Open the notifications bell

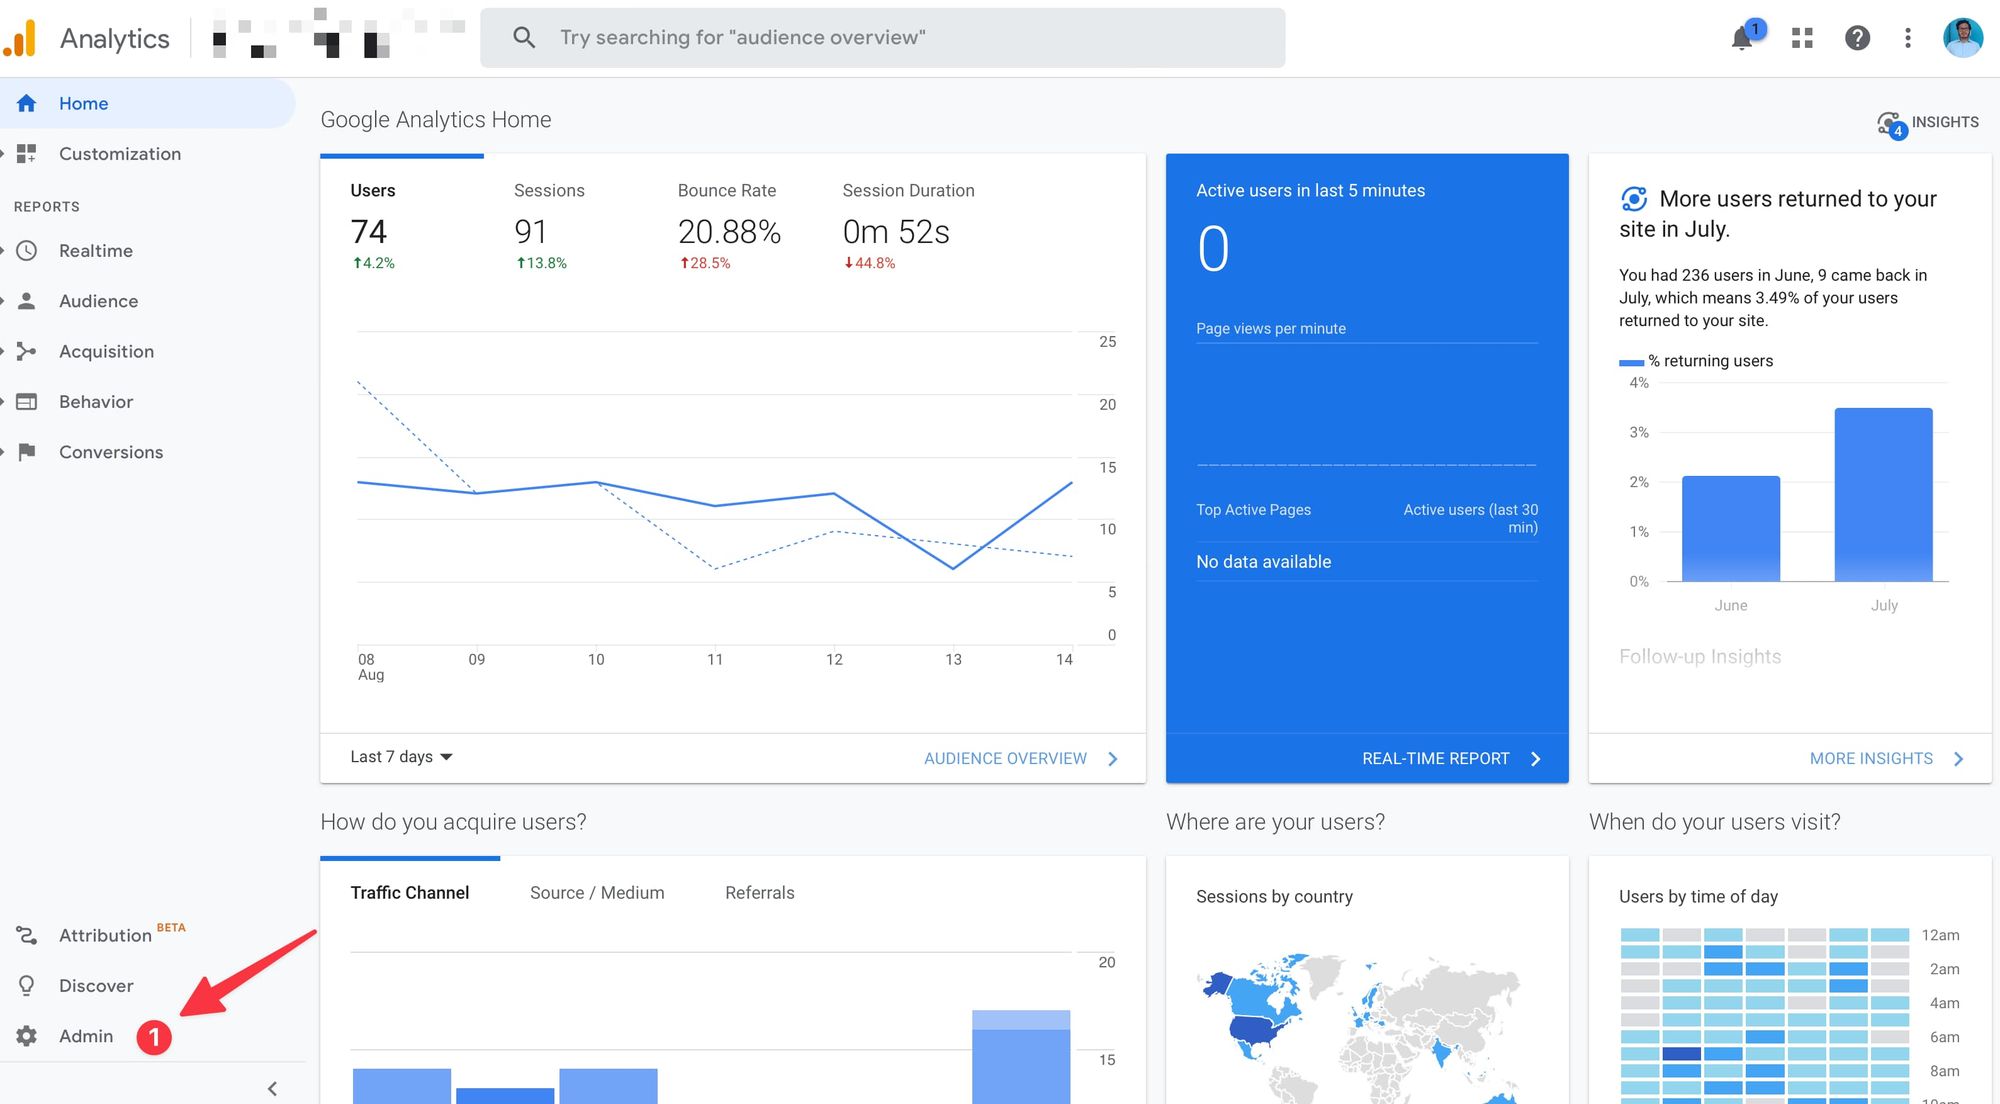pos(1742,38)
